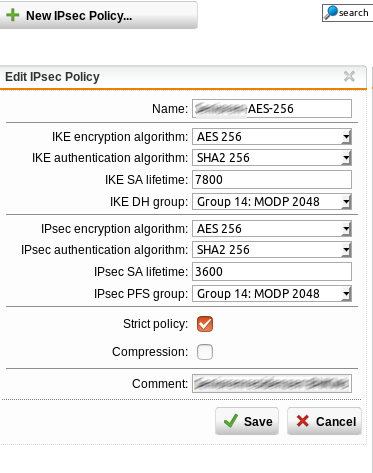Disable the Strict policy checkbox
The width and height of the screenshot is (373, 473).
pyautogui.click(x=205, y=324)
